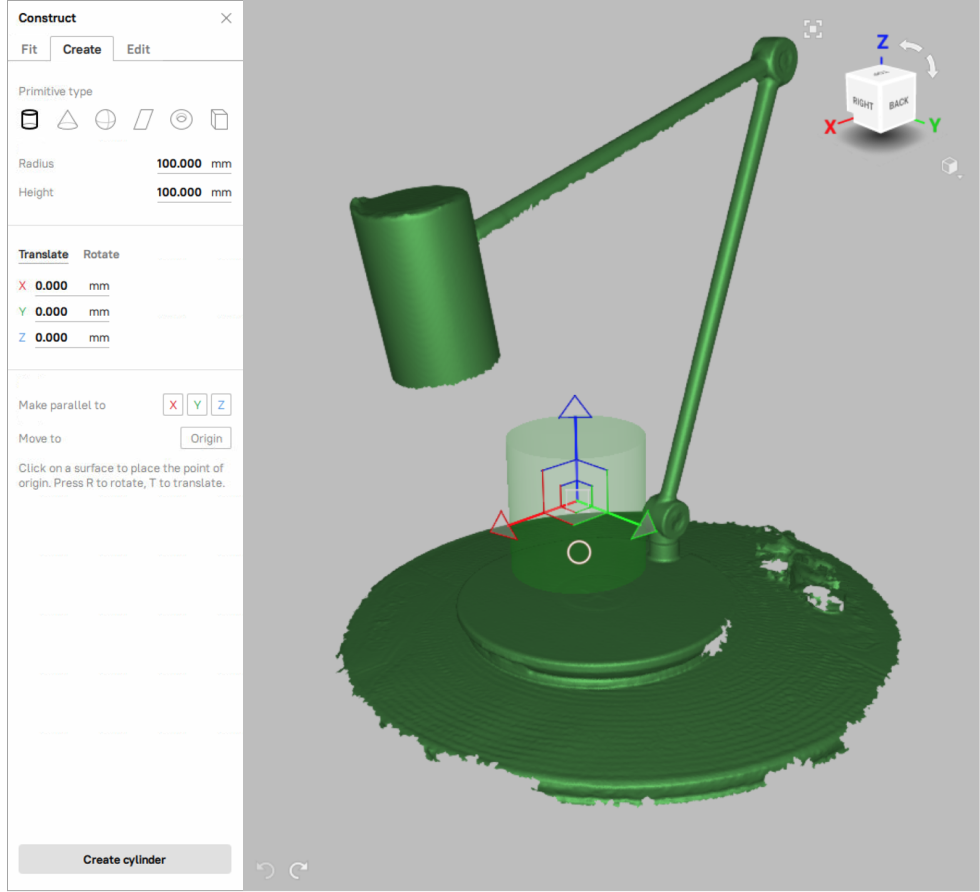This screenshot has width=980, height=892.
Task: Make parallel to Z axis
Action: 221,405
